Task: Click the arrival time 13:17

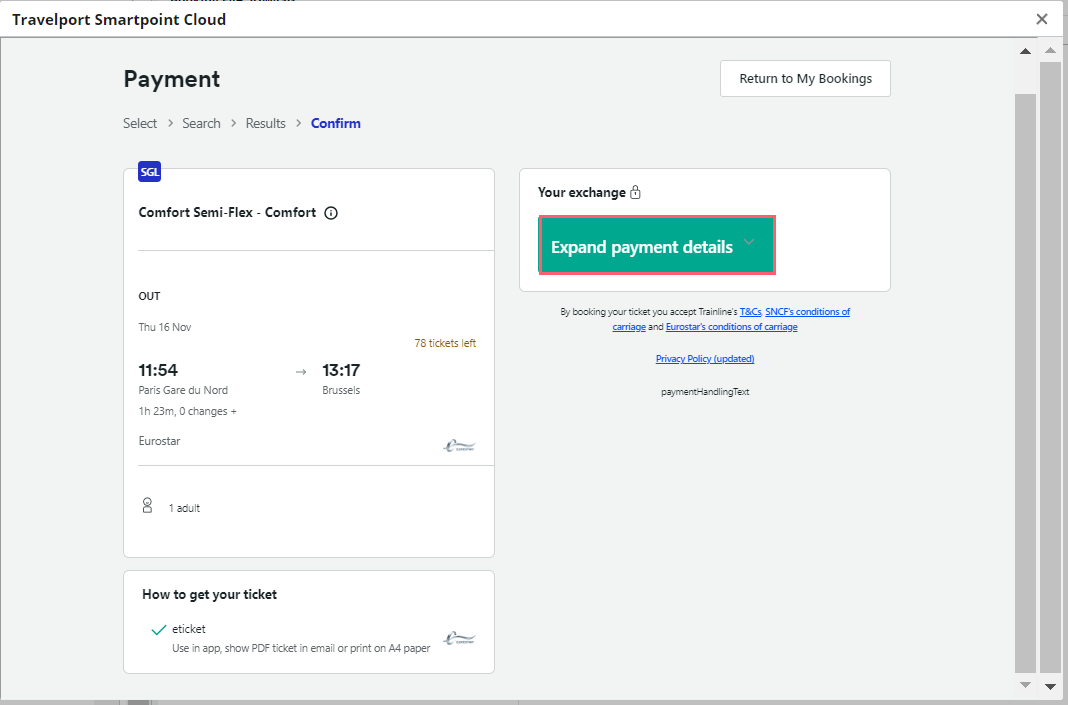Action: (x=341, y=370)
